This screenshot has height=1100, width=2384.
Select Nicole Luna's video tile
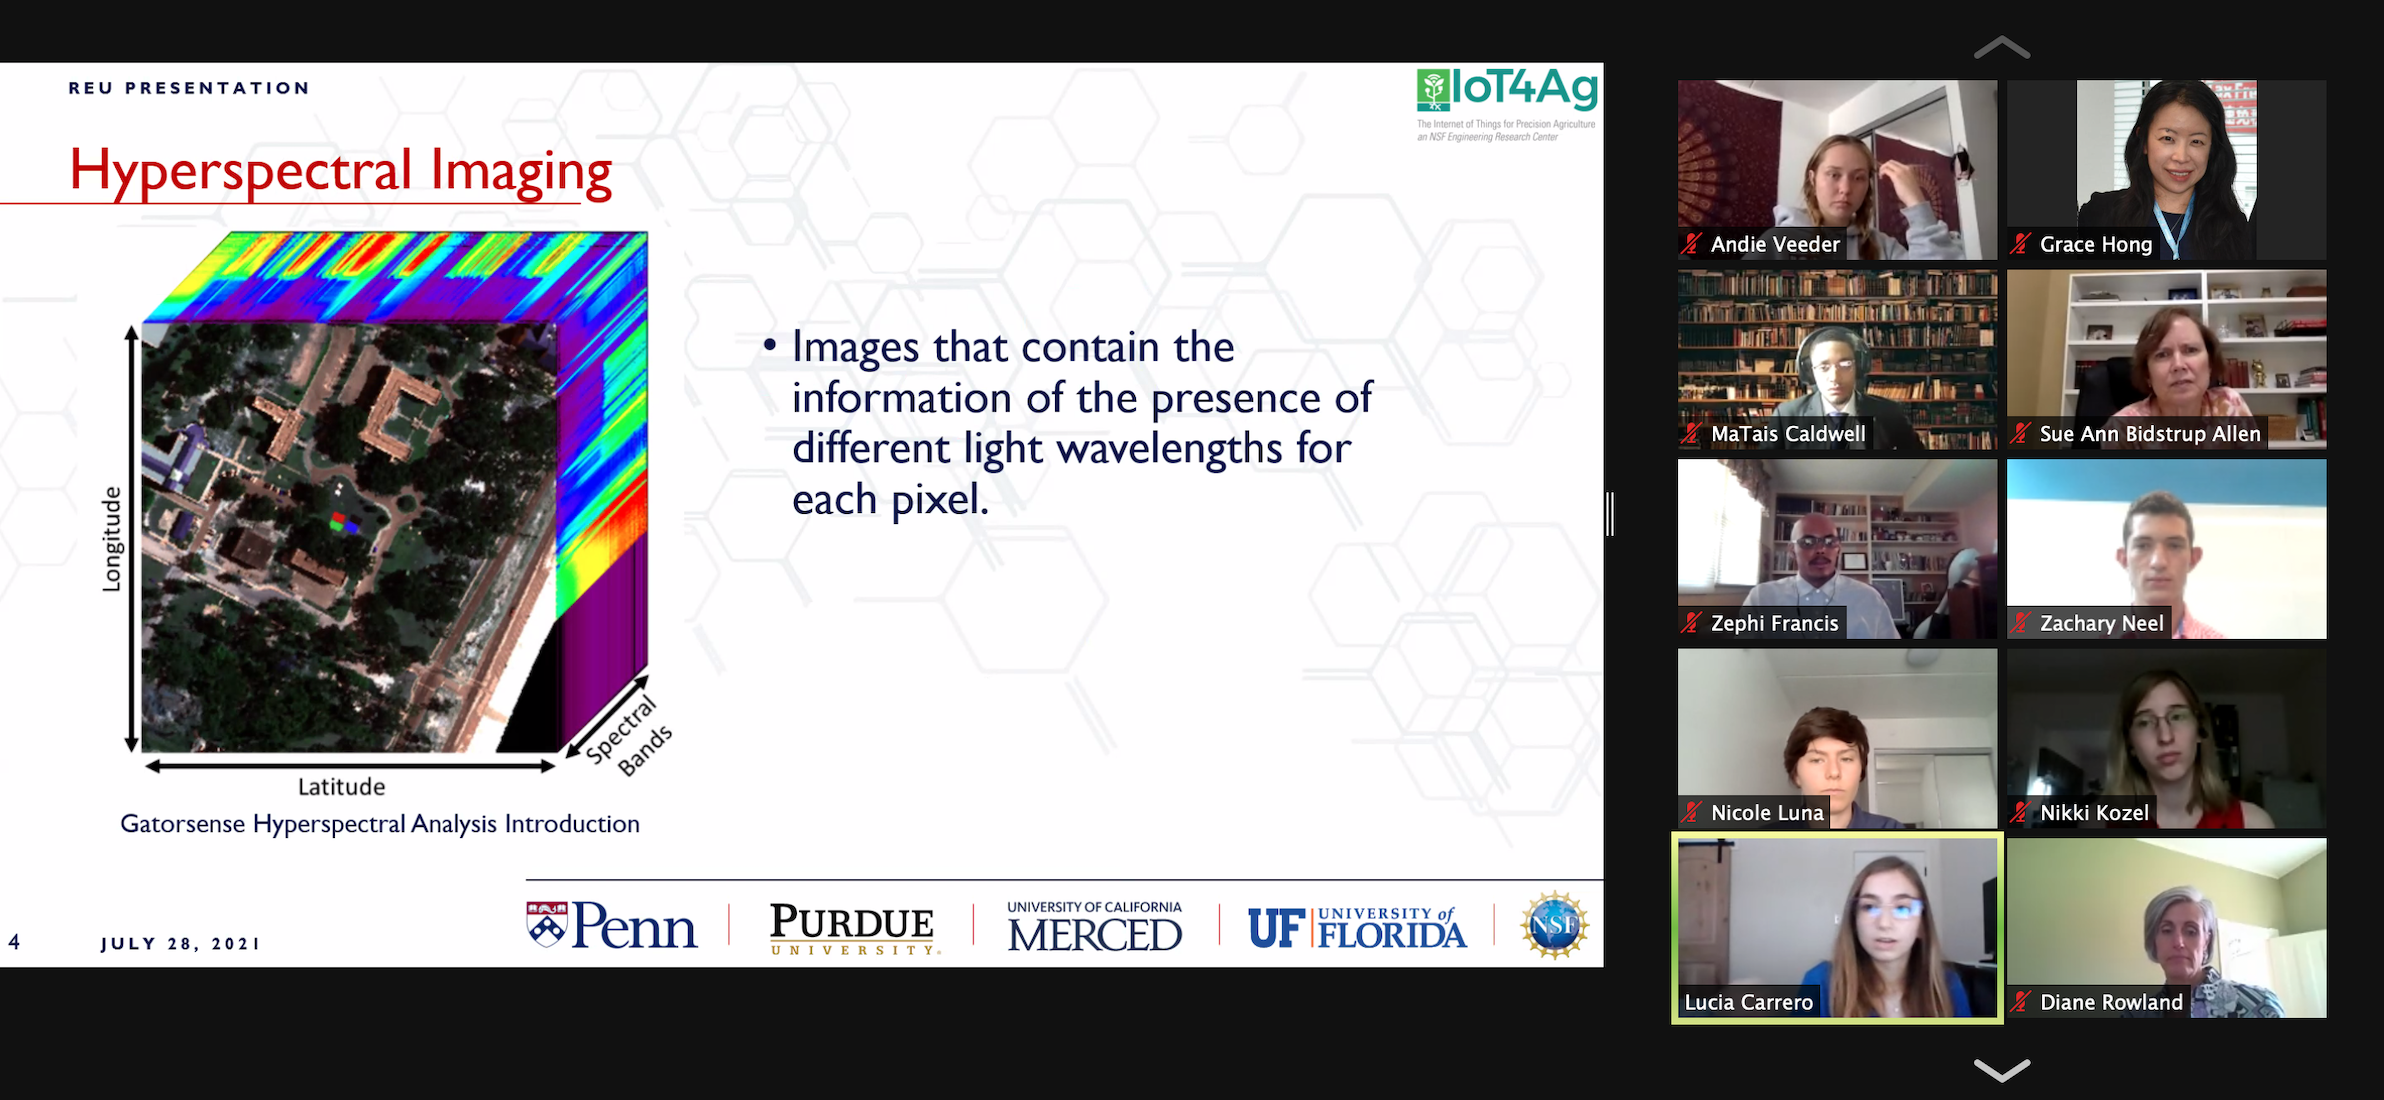pos(1837,738)
